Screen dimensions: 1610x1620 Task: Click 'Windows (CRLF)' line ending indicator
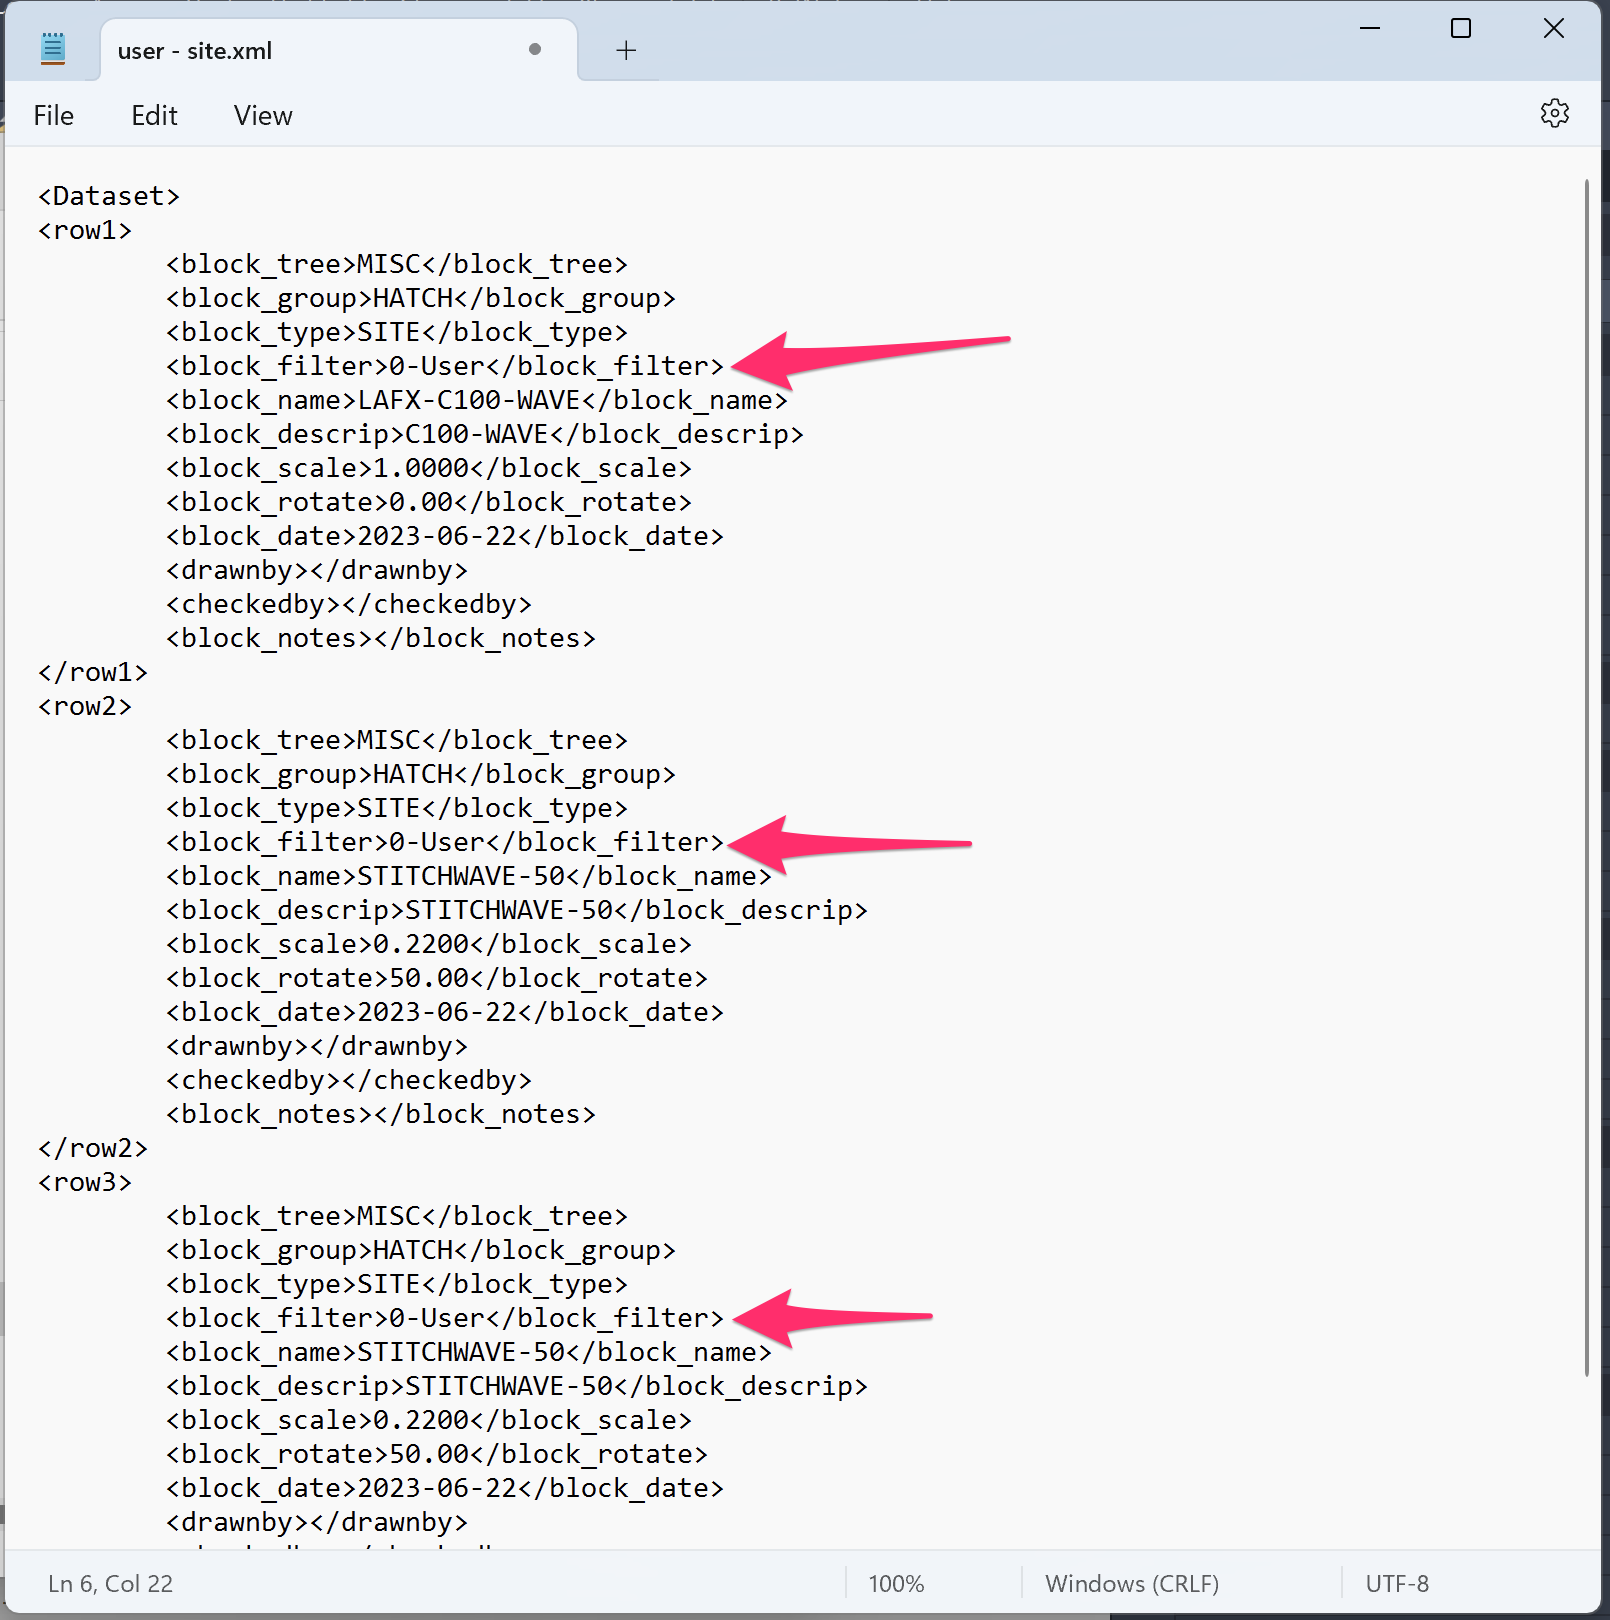pyautogui.click(x=1132, y=1584)
